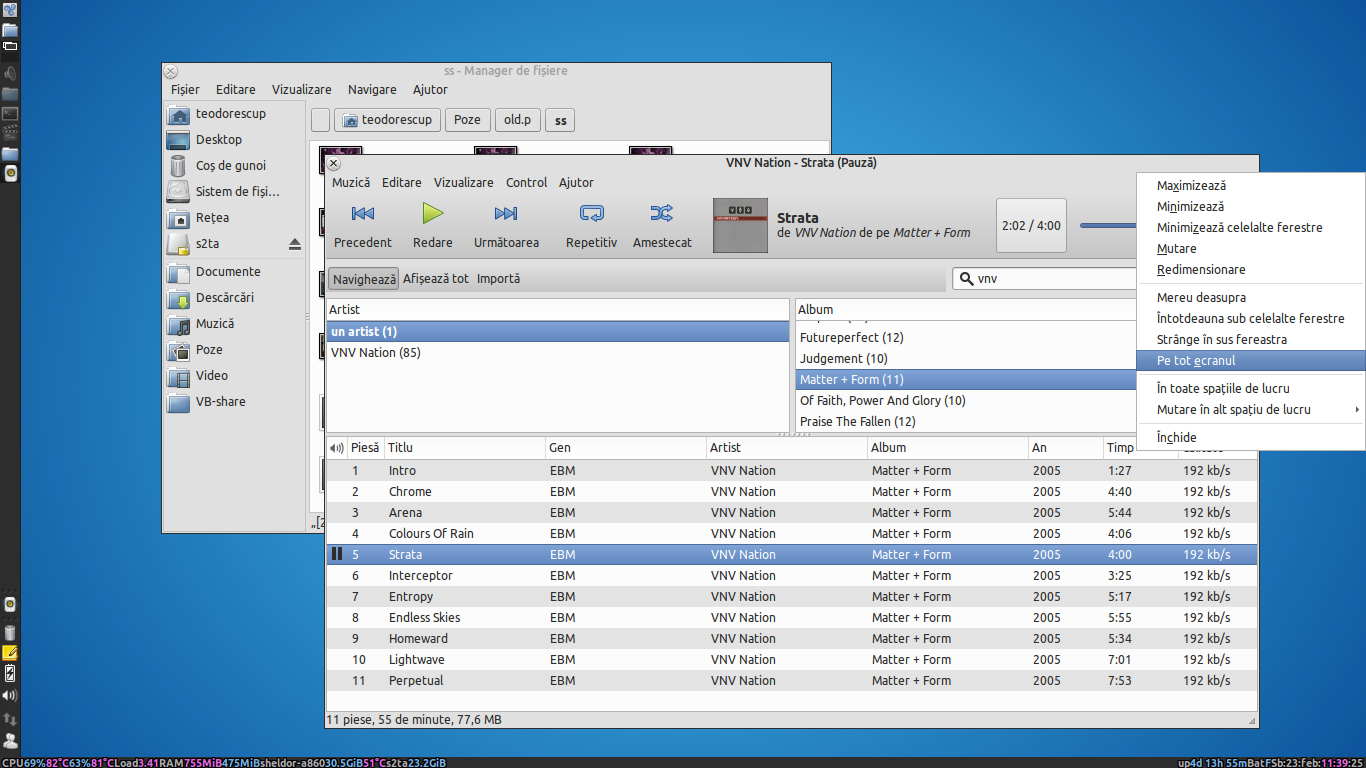Click user icon in left panel
The height and width of the screenshot is (768, 1366).
coord(10,740)
